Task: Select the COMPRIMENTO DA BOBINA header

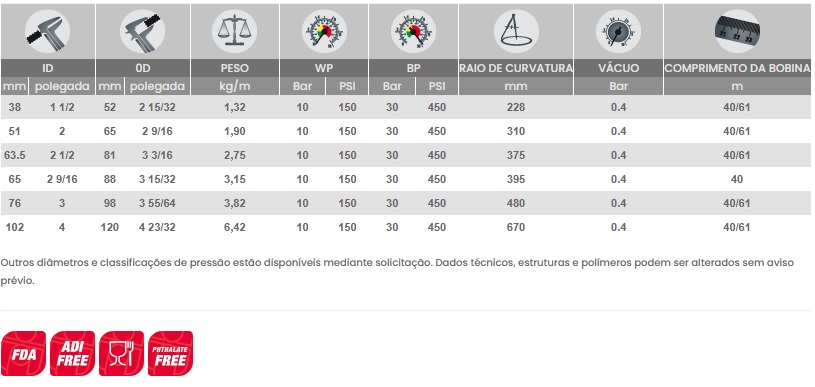Action: [737, 68]
